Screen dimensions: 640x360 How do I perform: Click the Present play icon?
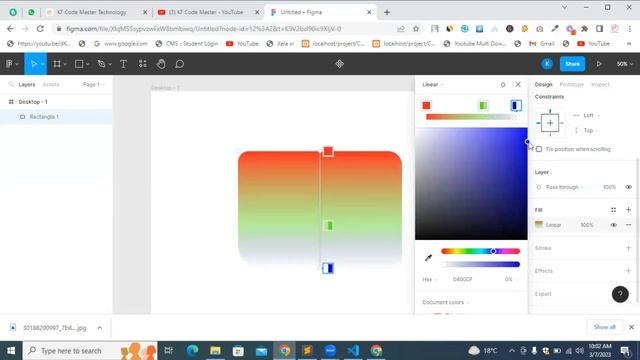599,64
